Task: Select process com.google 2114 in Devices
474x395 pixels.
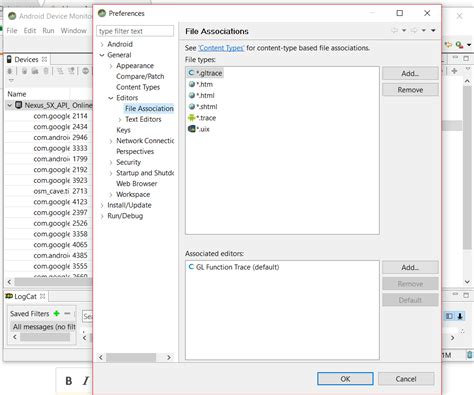Action: coord(49,116)
